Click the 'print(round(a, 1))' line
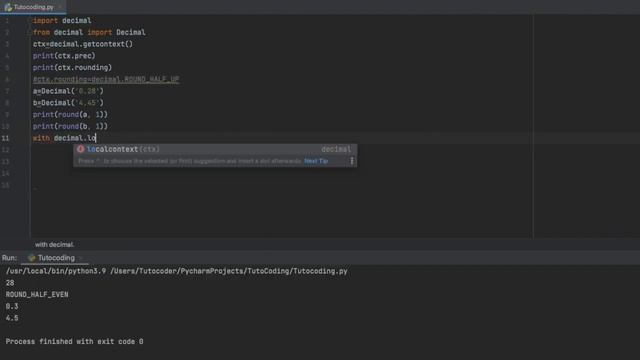 pos(70,115)
